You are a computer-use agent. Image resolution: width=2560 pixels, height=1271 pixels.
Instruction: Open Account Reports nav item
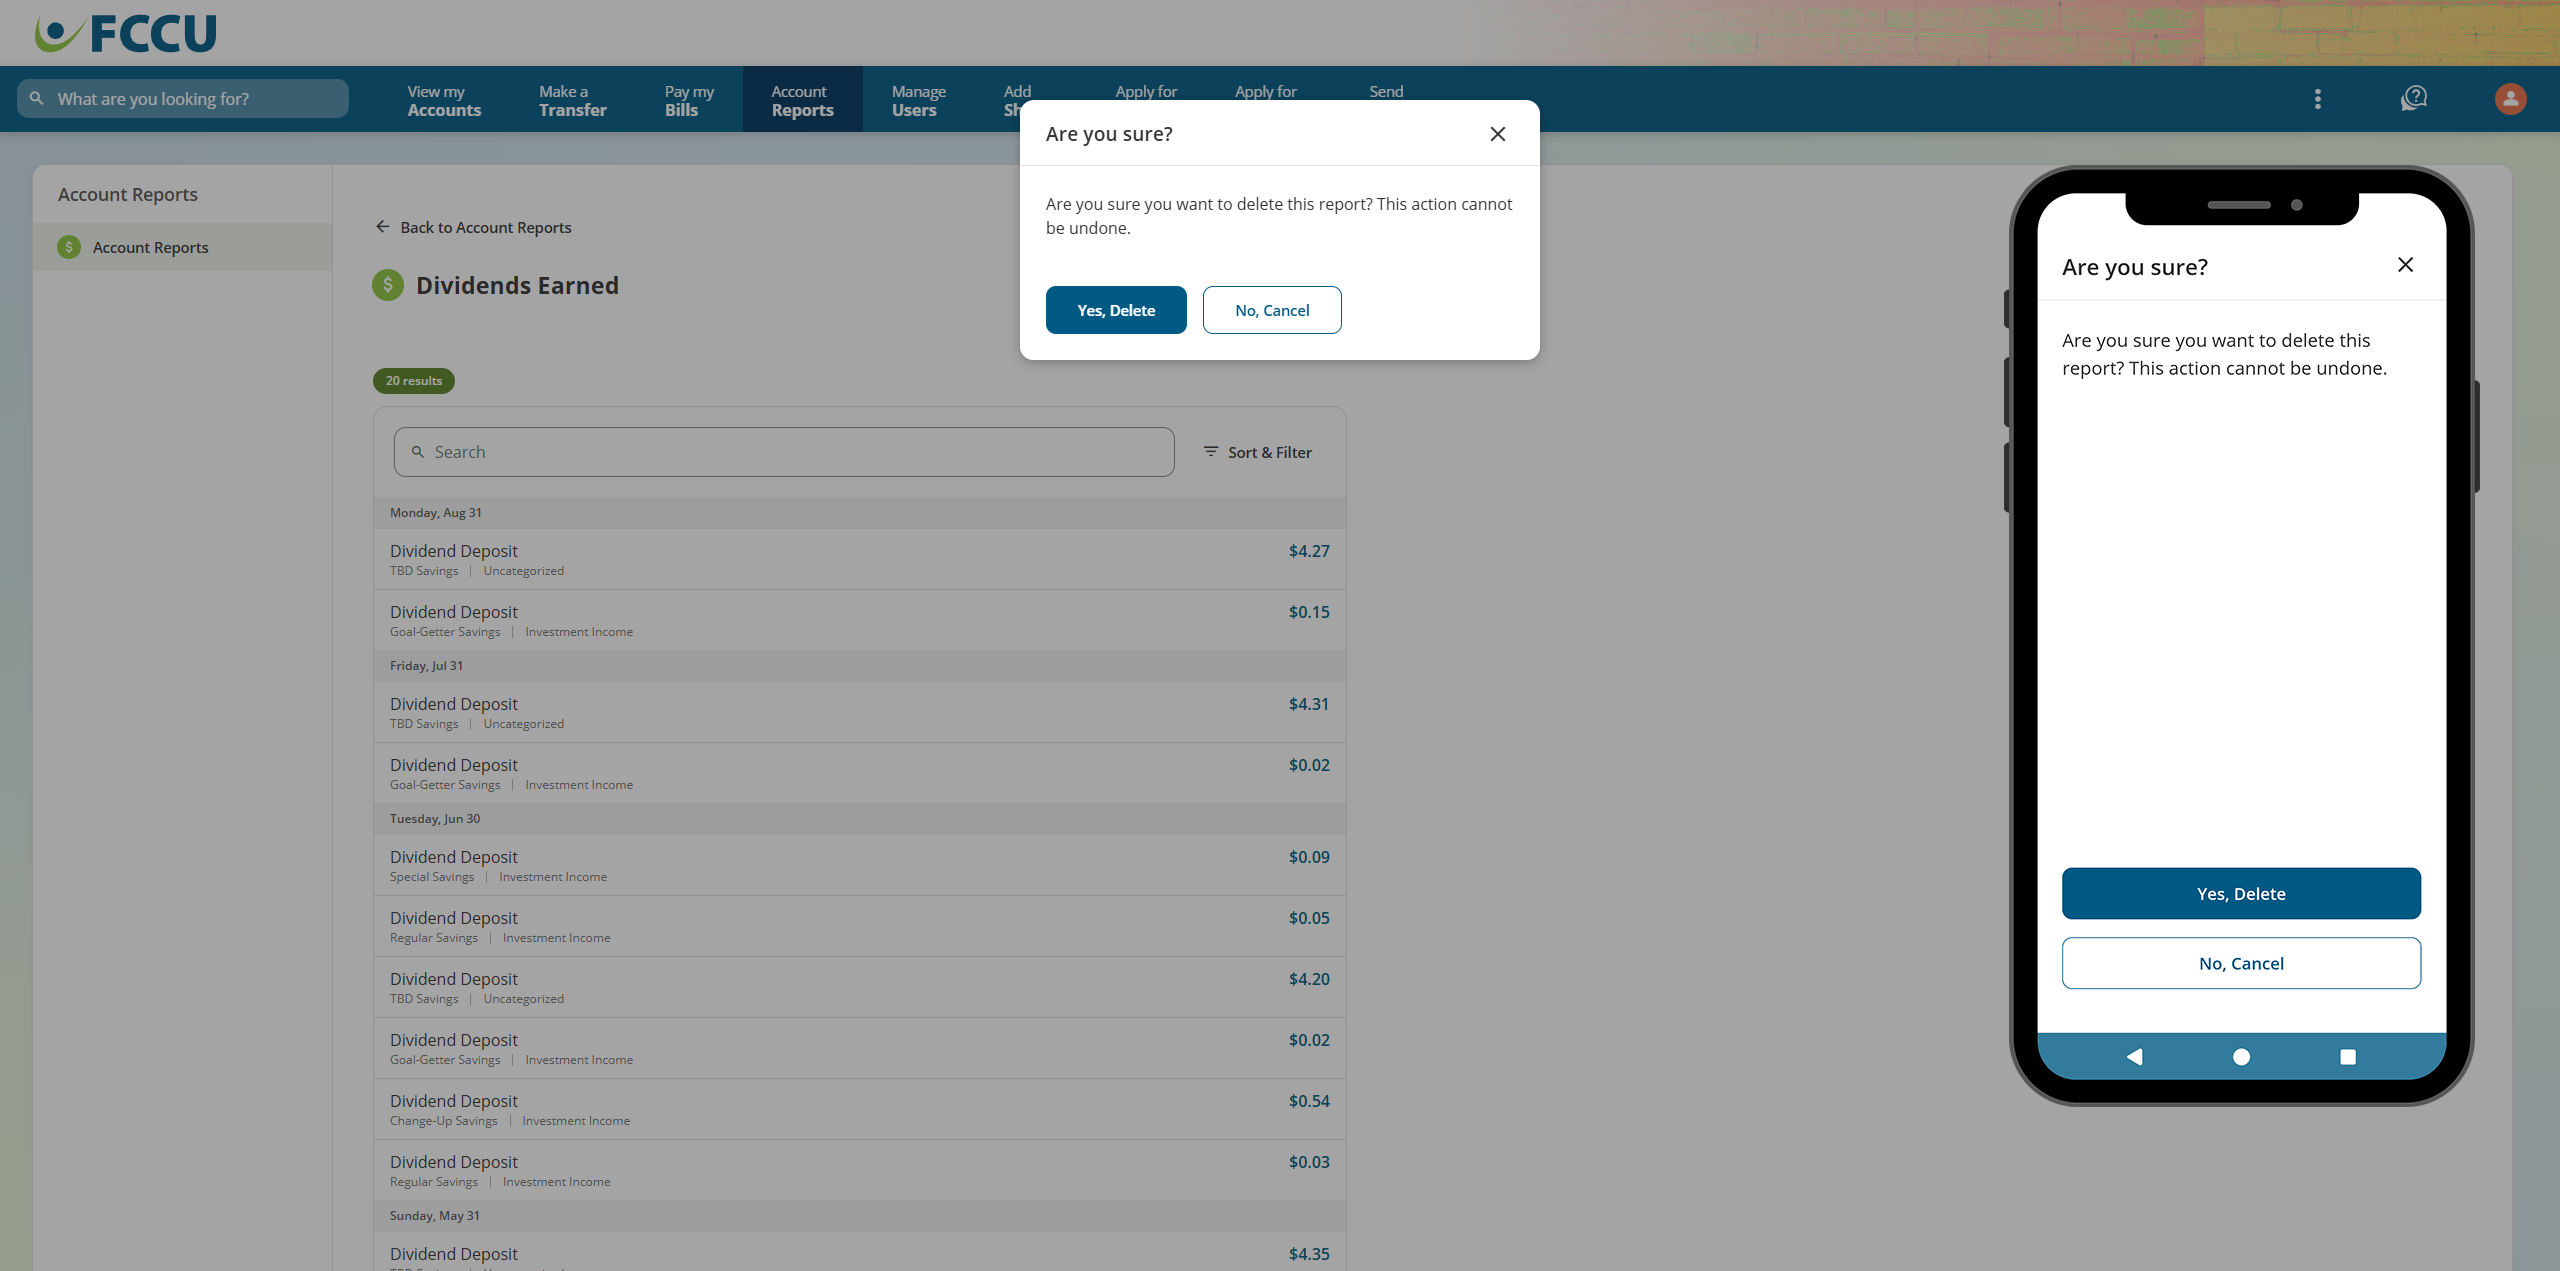(802, 100)
